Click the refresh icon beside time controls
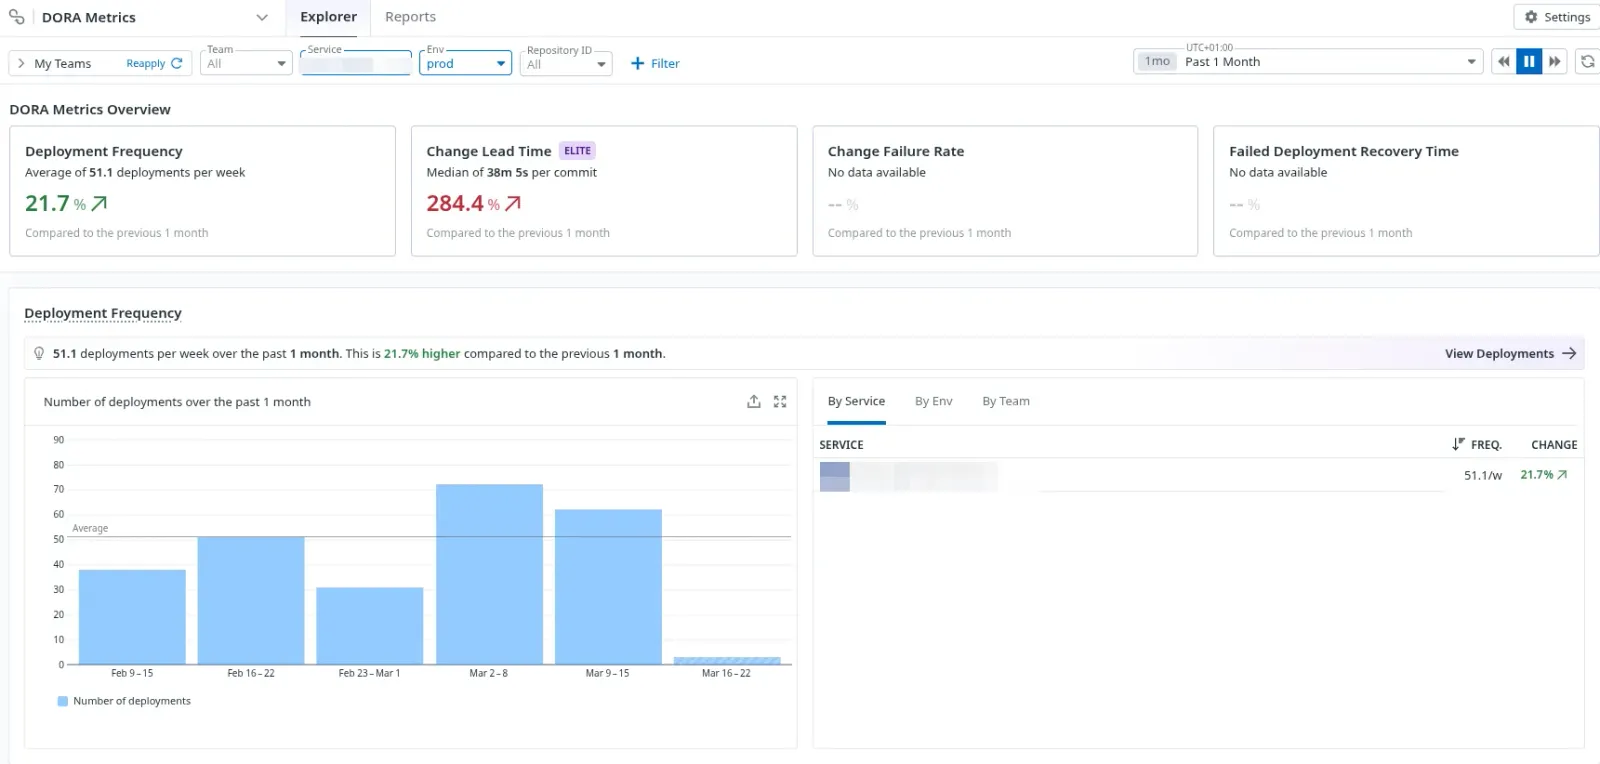Viewport: 1600px width, 764px height. pos(1587,62)
